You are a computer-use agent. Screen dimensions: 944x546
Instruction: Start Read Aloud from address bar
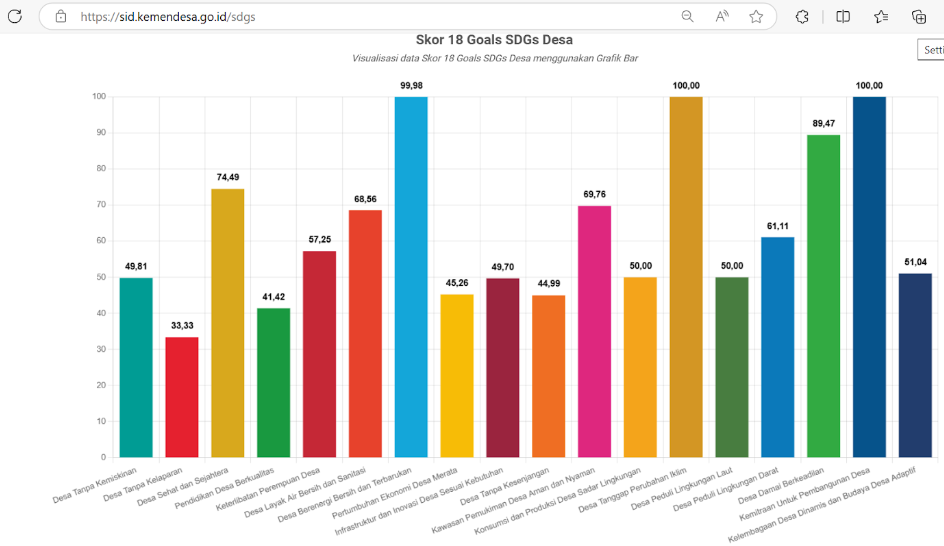(x=722, y=16)
